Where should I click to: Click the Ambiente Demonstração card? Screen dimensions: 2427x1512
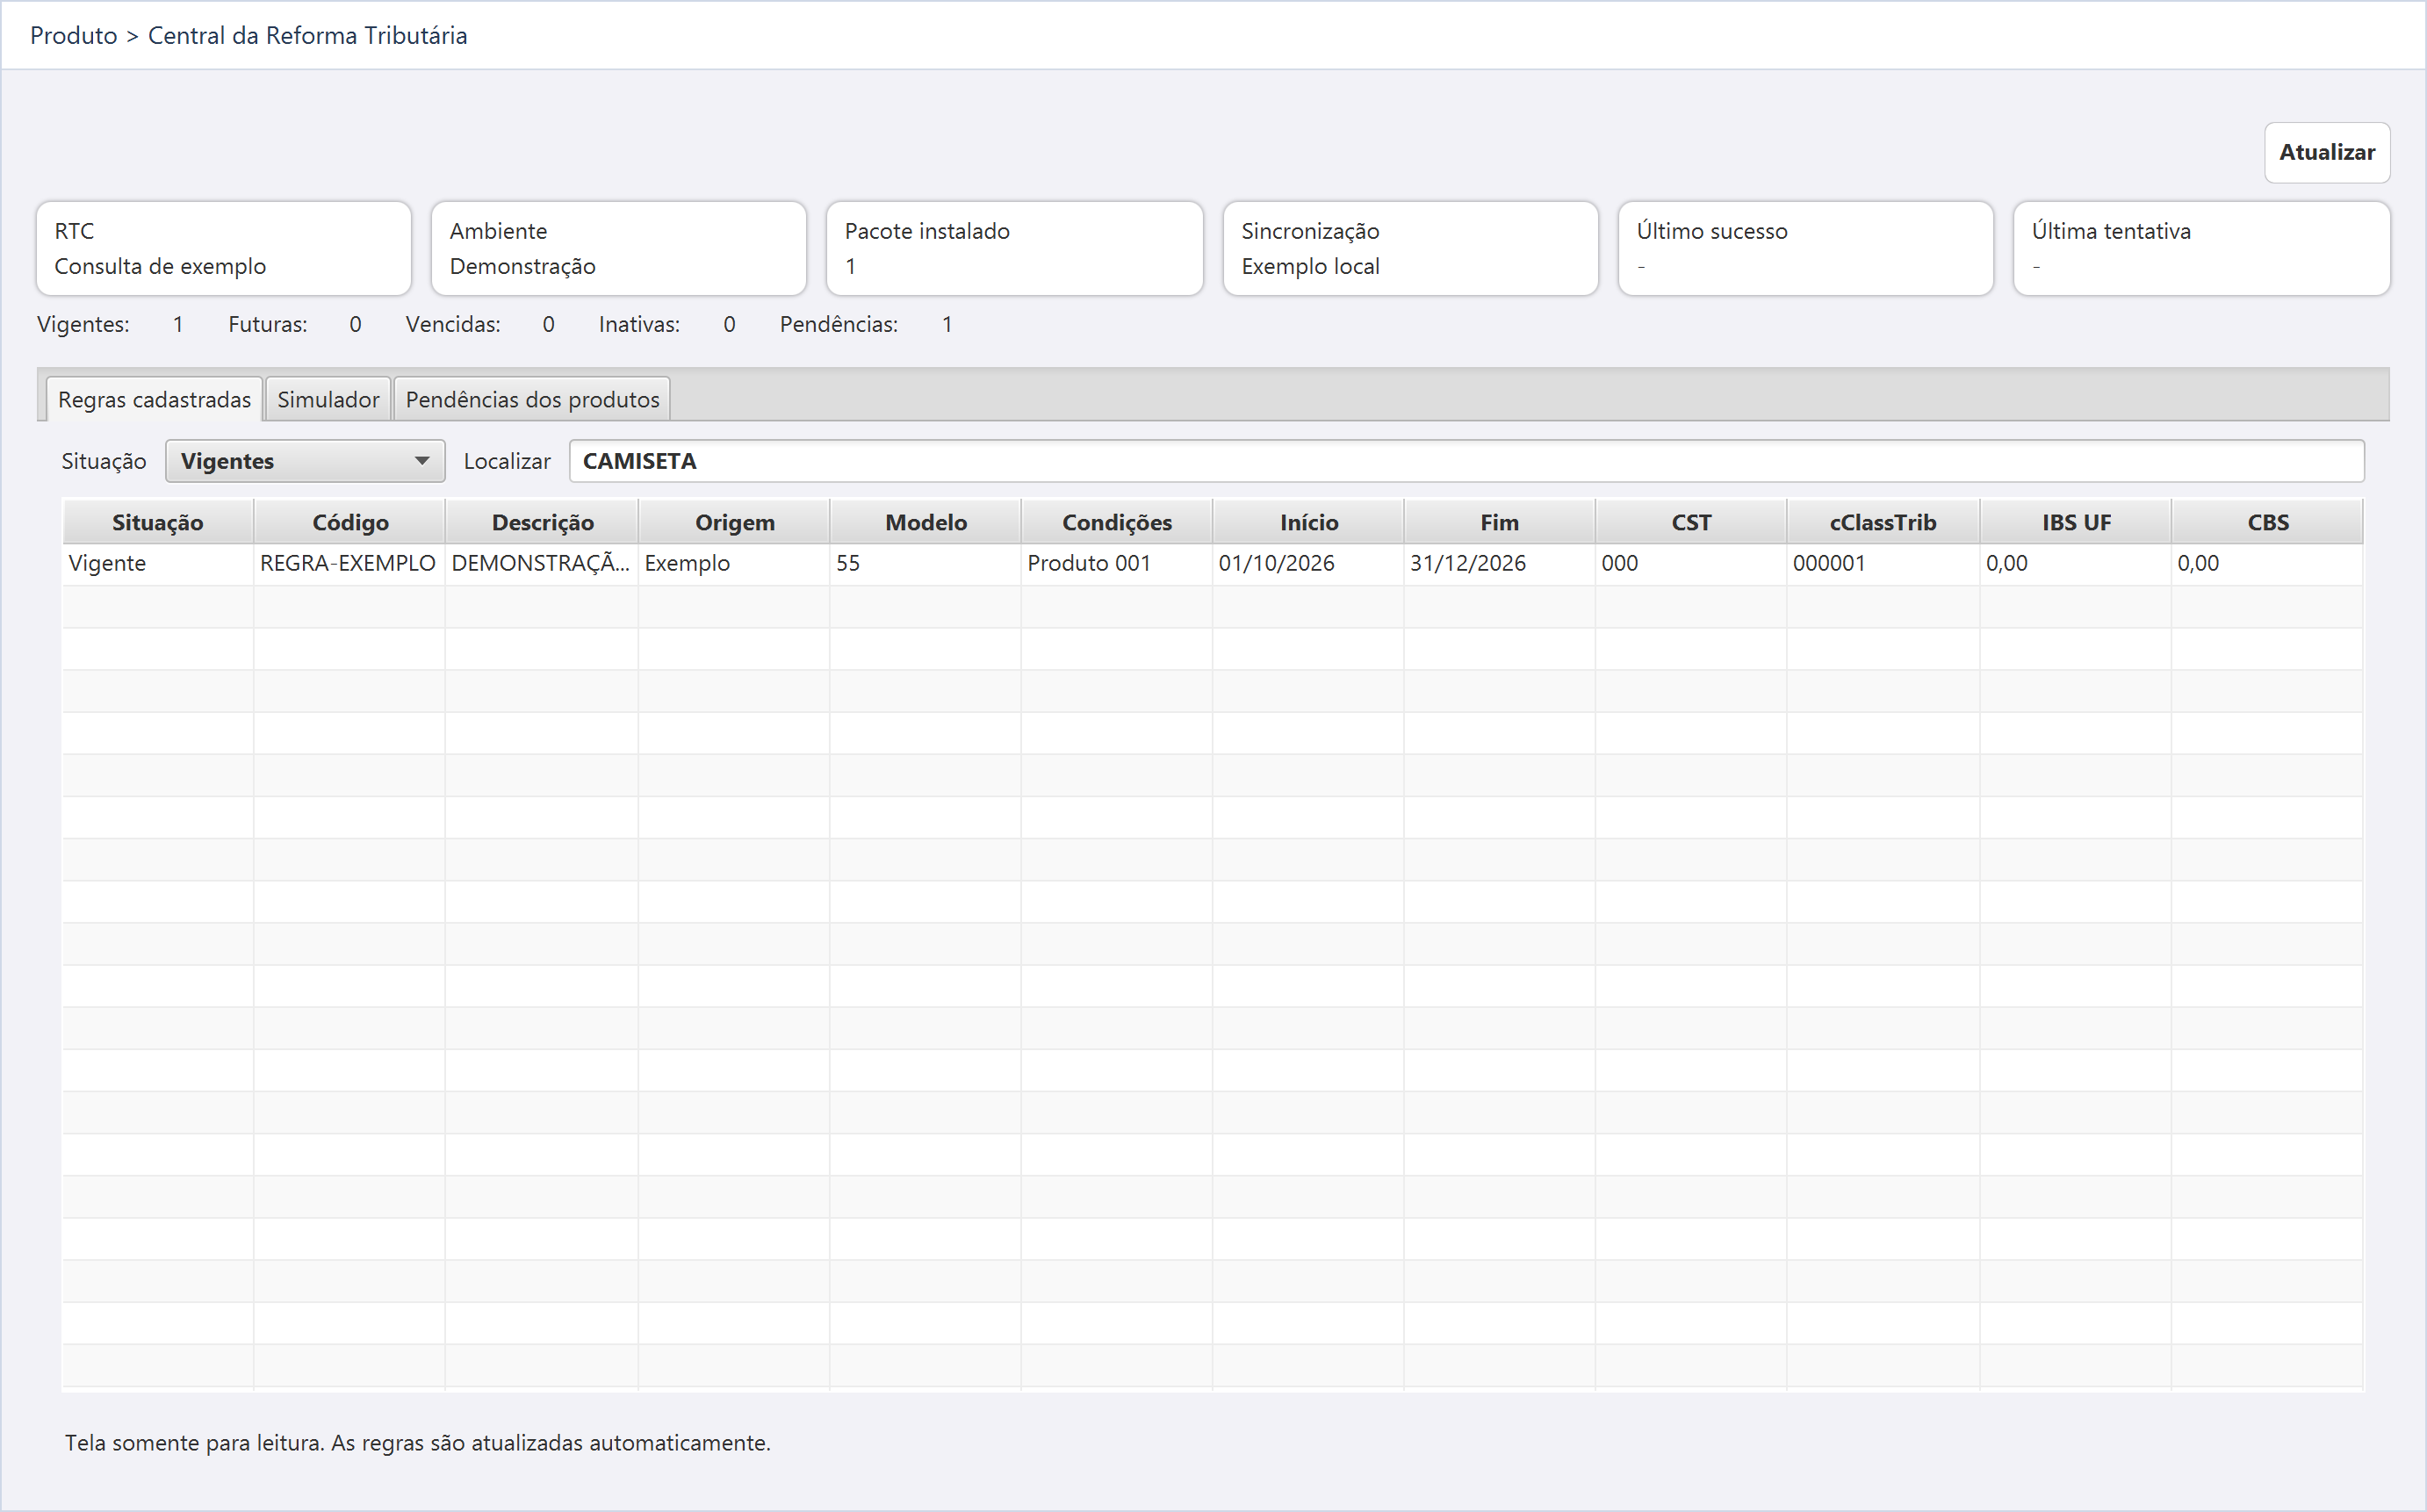click(619, 248)
